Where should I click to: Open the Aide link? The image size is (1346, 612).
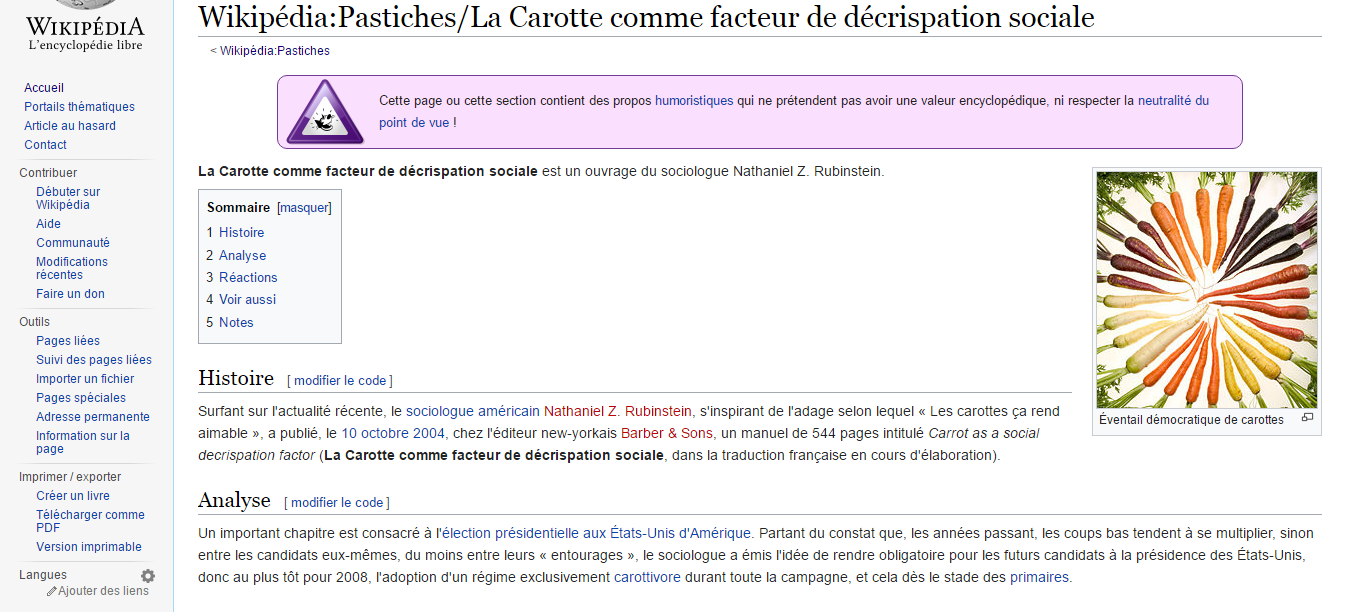(48, 224)
